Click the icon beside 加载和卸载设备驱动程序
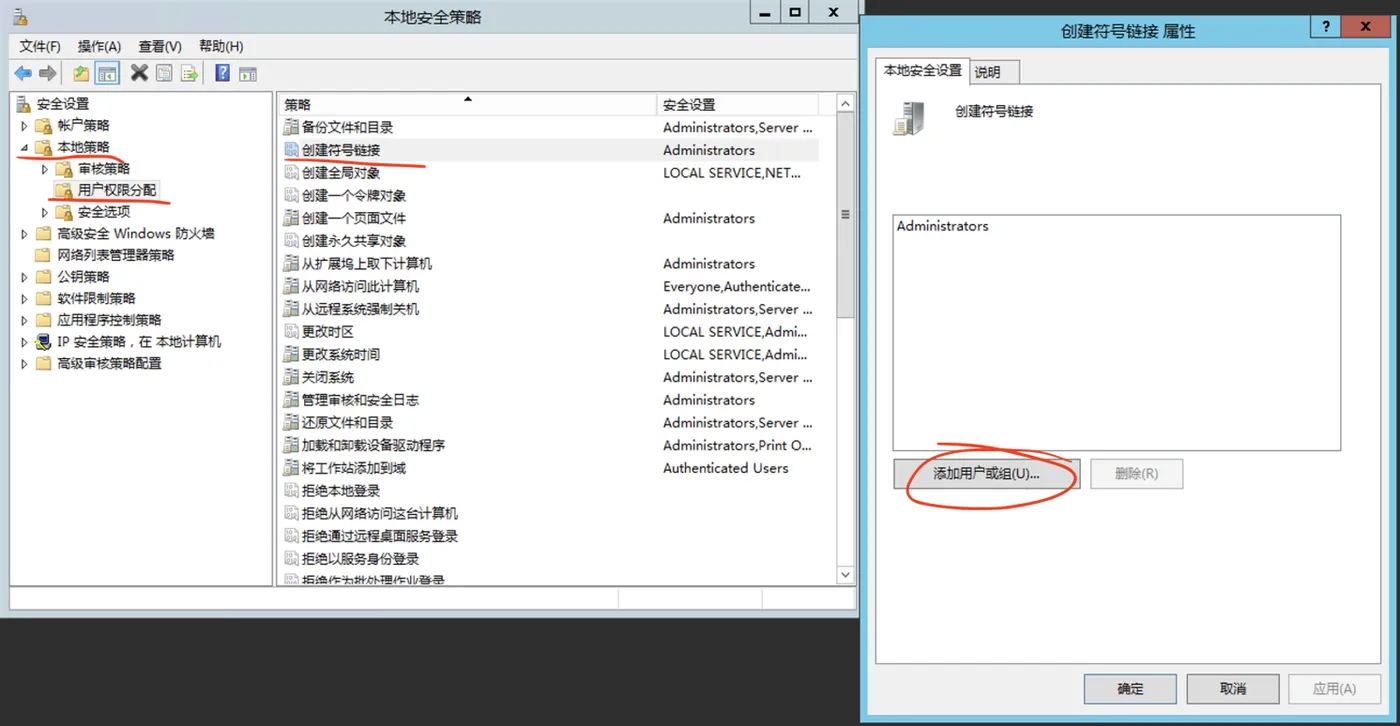Screen dimensions: 1400x726 click(291, 445)
